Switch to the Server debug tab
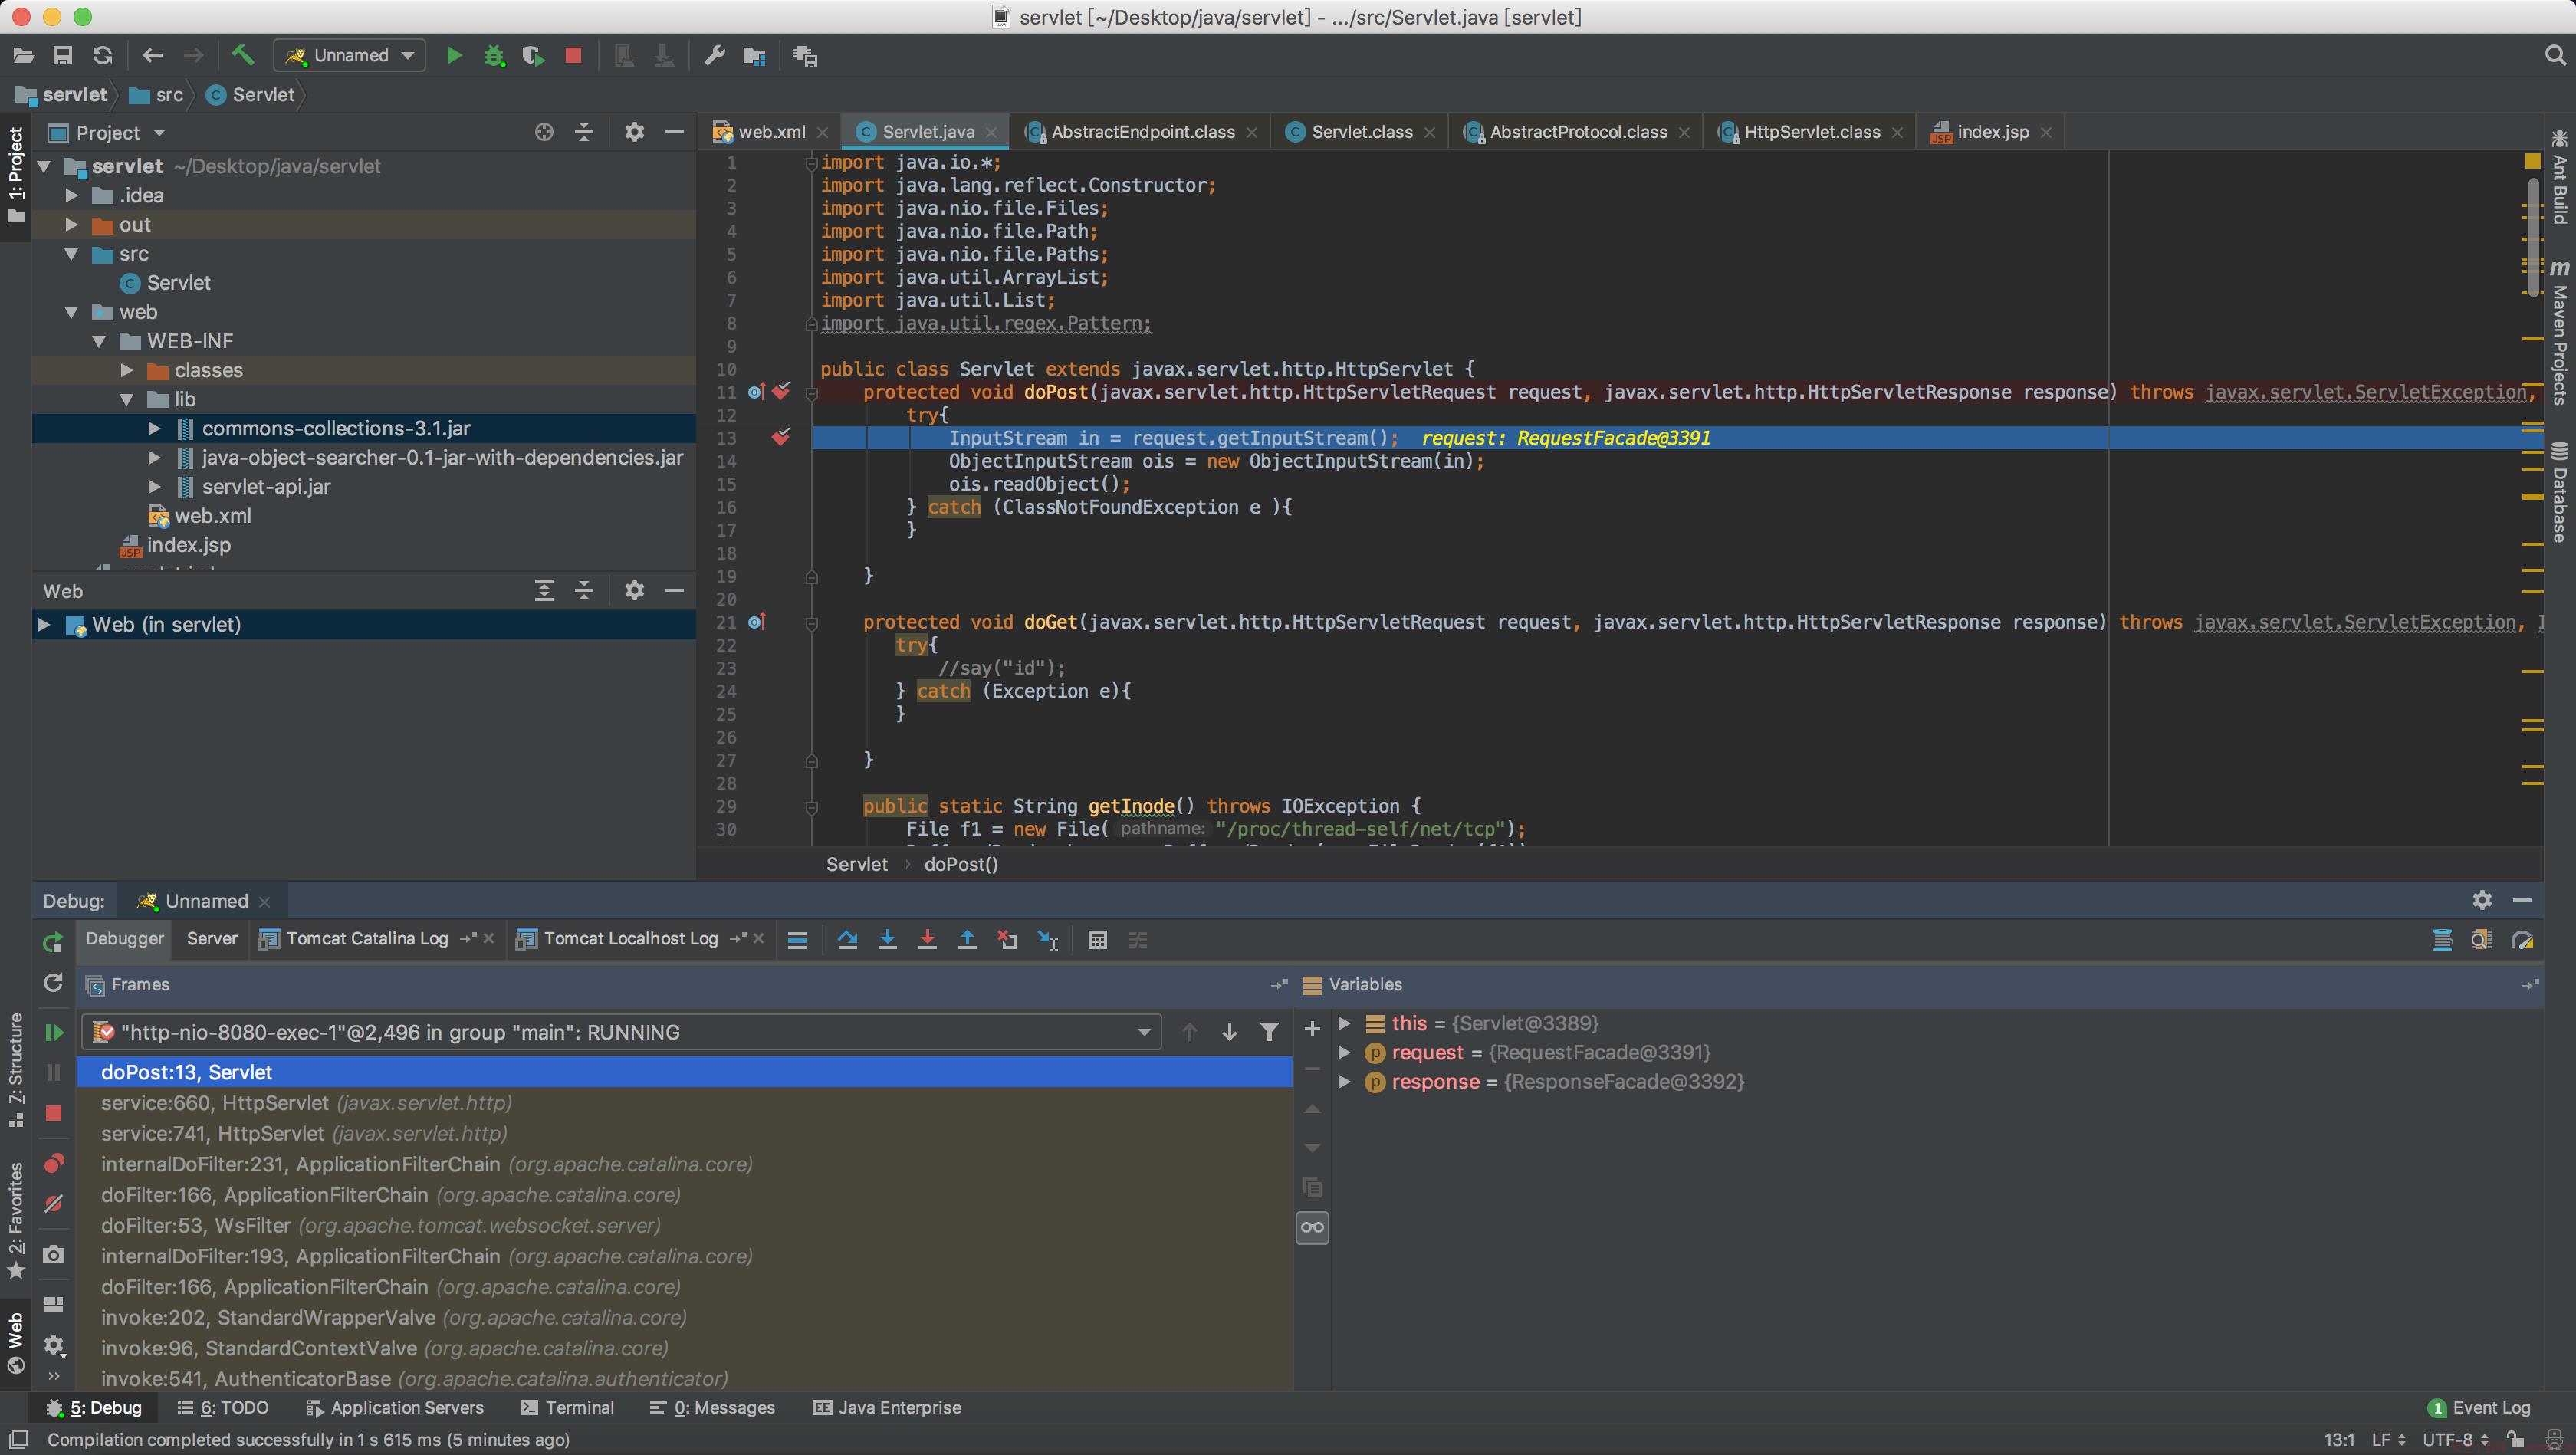The height and width of the screenshot is (1455, 2576). pos(212,938)
